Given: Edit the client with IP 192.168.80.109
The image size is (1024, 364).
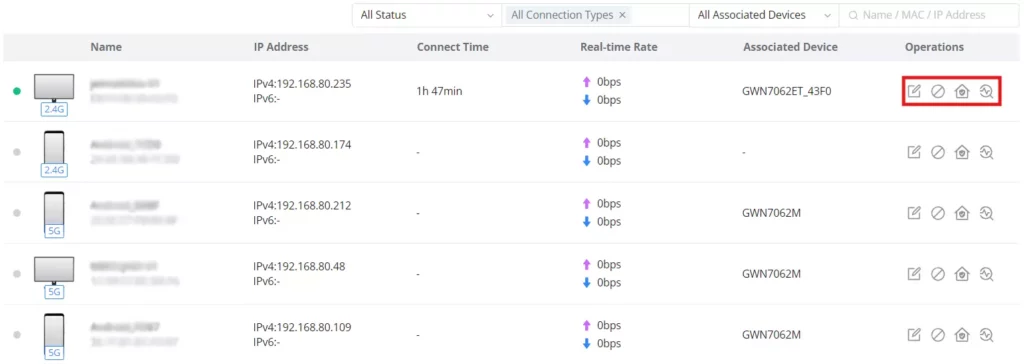Looking at the screenshot, I should click(914, 335).
